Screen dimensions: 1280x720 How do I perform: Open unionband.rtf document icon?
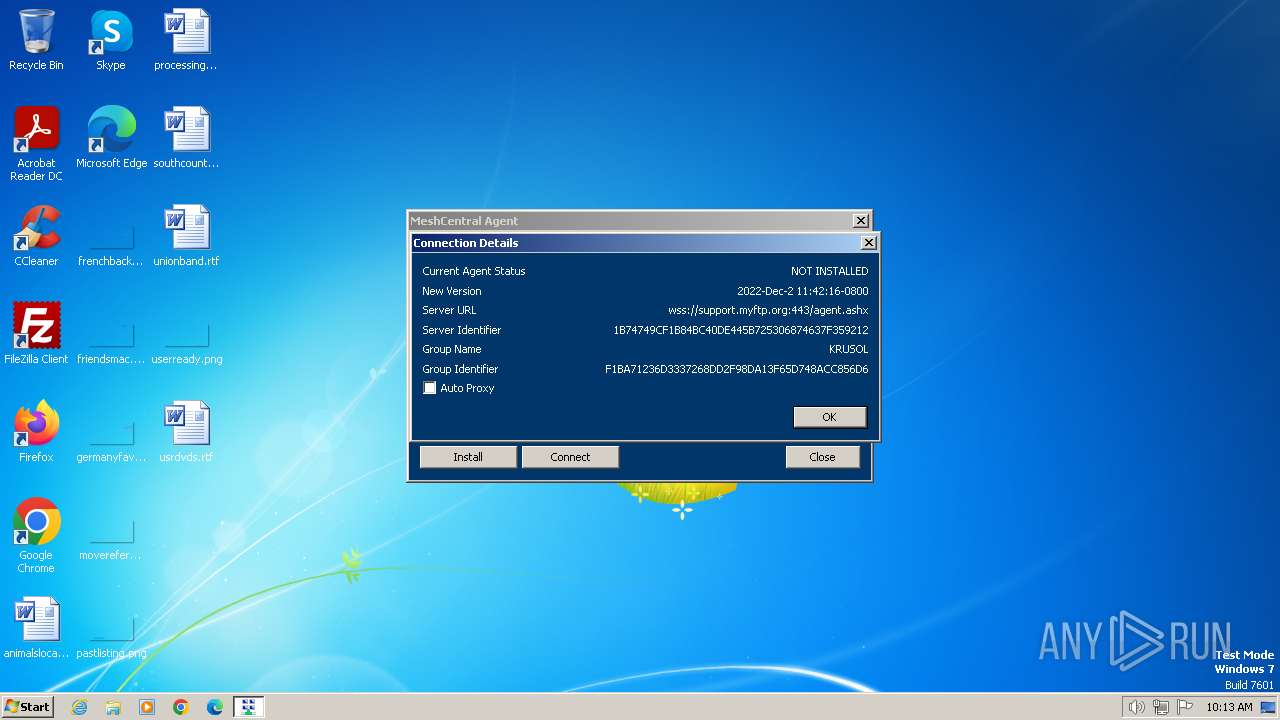(186, 235)
